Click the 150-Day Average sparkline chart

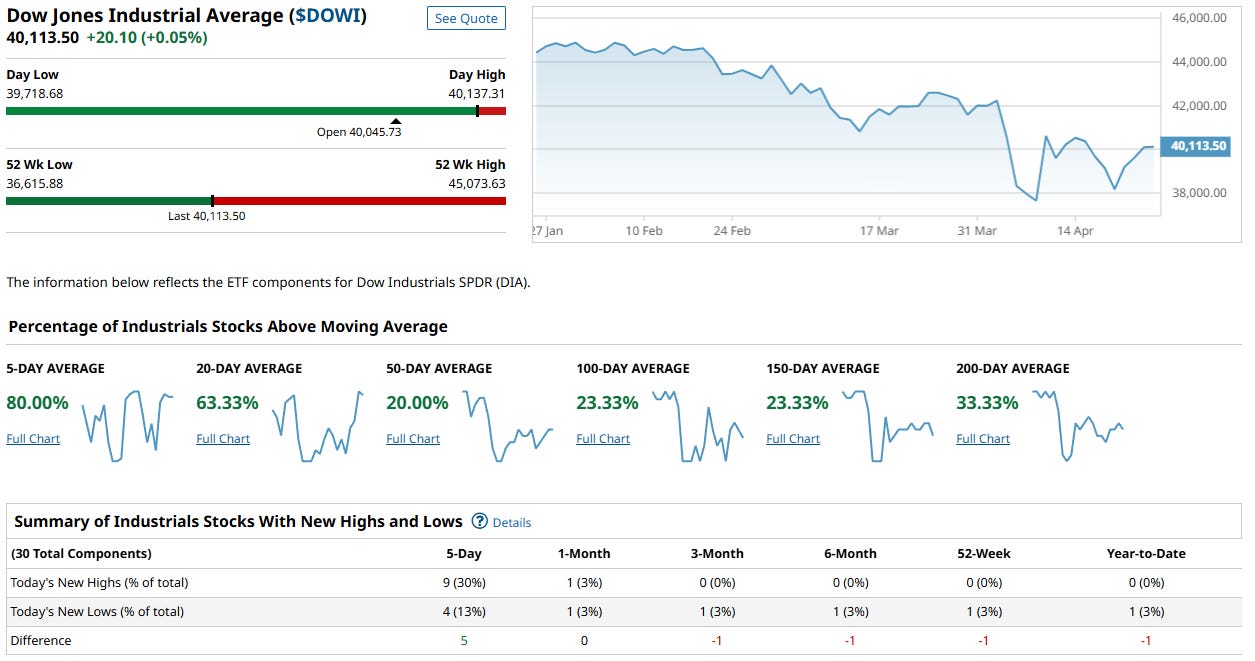tap(888, 426)
